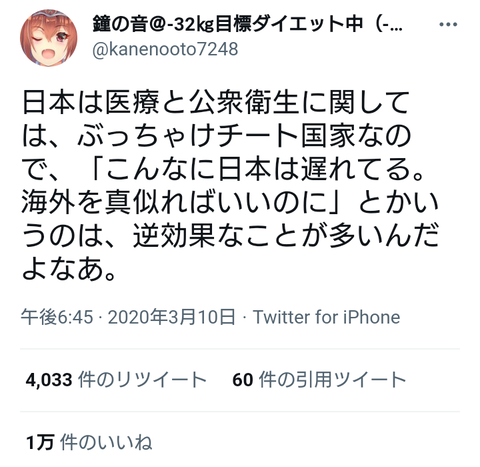
Task: Select the tweet's first line 日本は医療と公衆衛生
Action: 160,102
